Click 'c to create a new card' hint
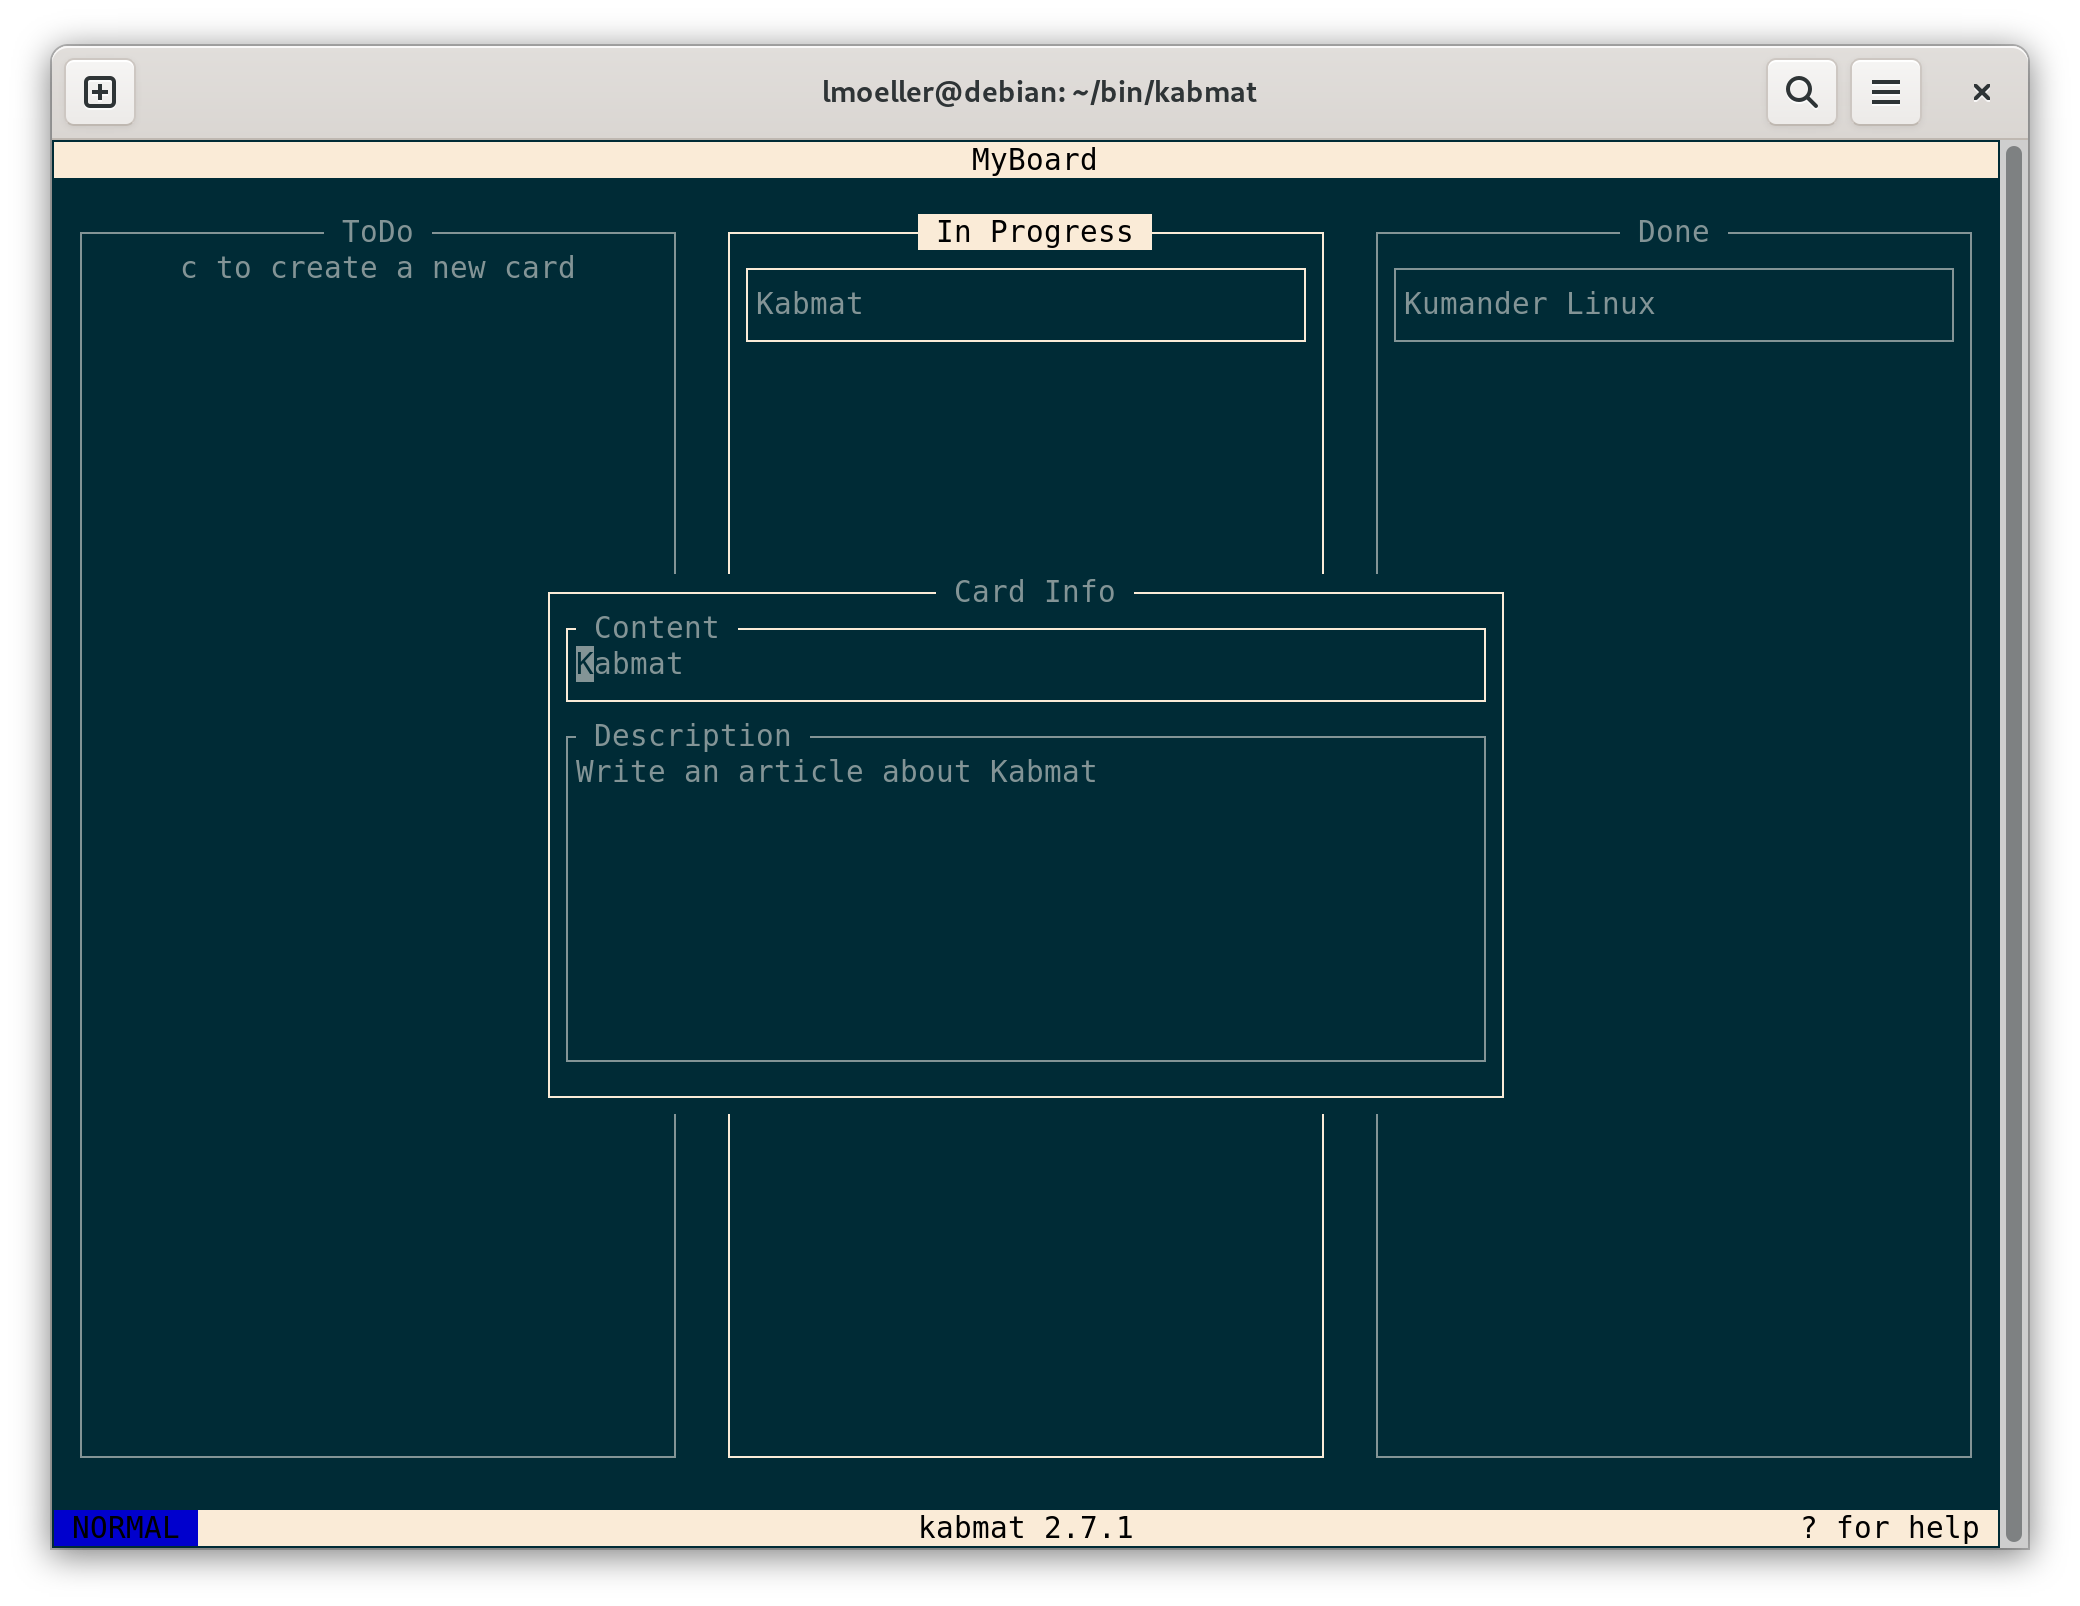This screenshot has height=1606, width=2080. (x=377, y=268)
